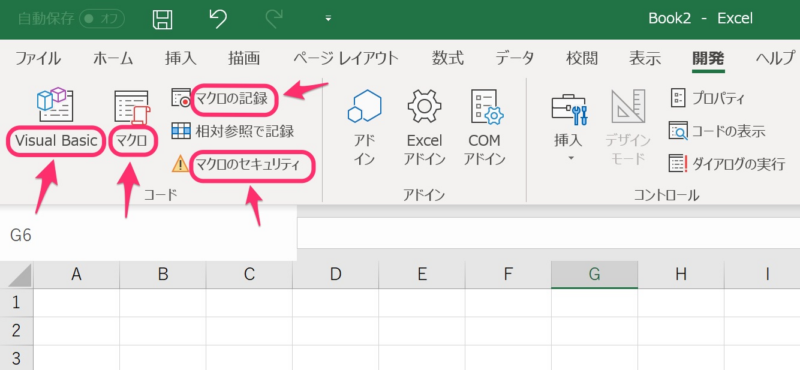Select column D header

click(335, 275)
